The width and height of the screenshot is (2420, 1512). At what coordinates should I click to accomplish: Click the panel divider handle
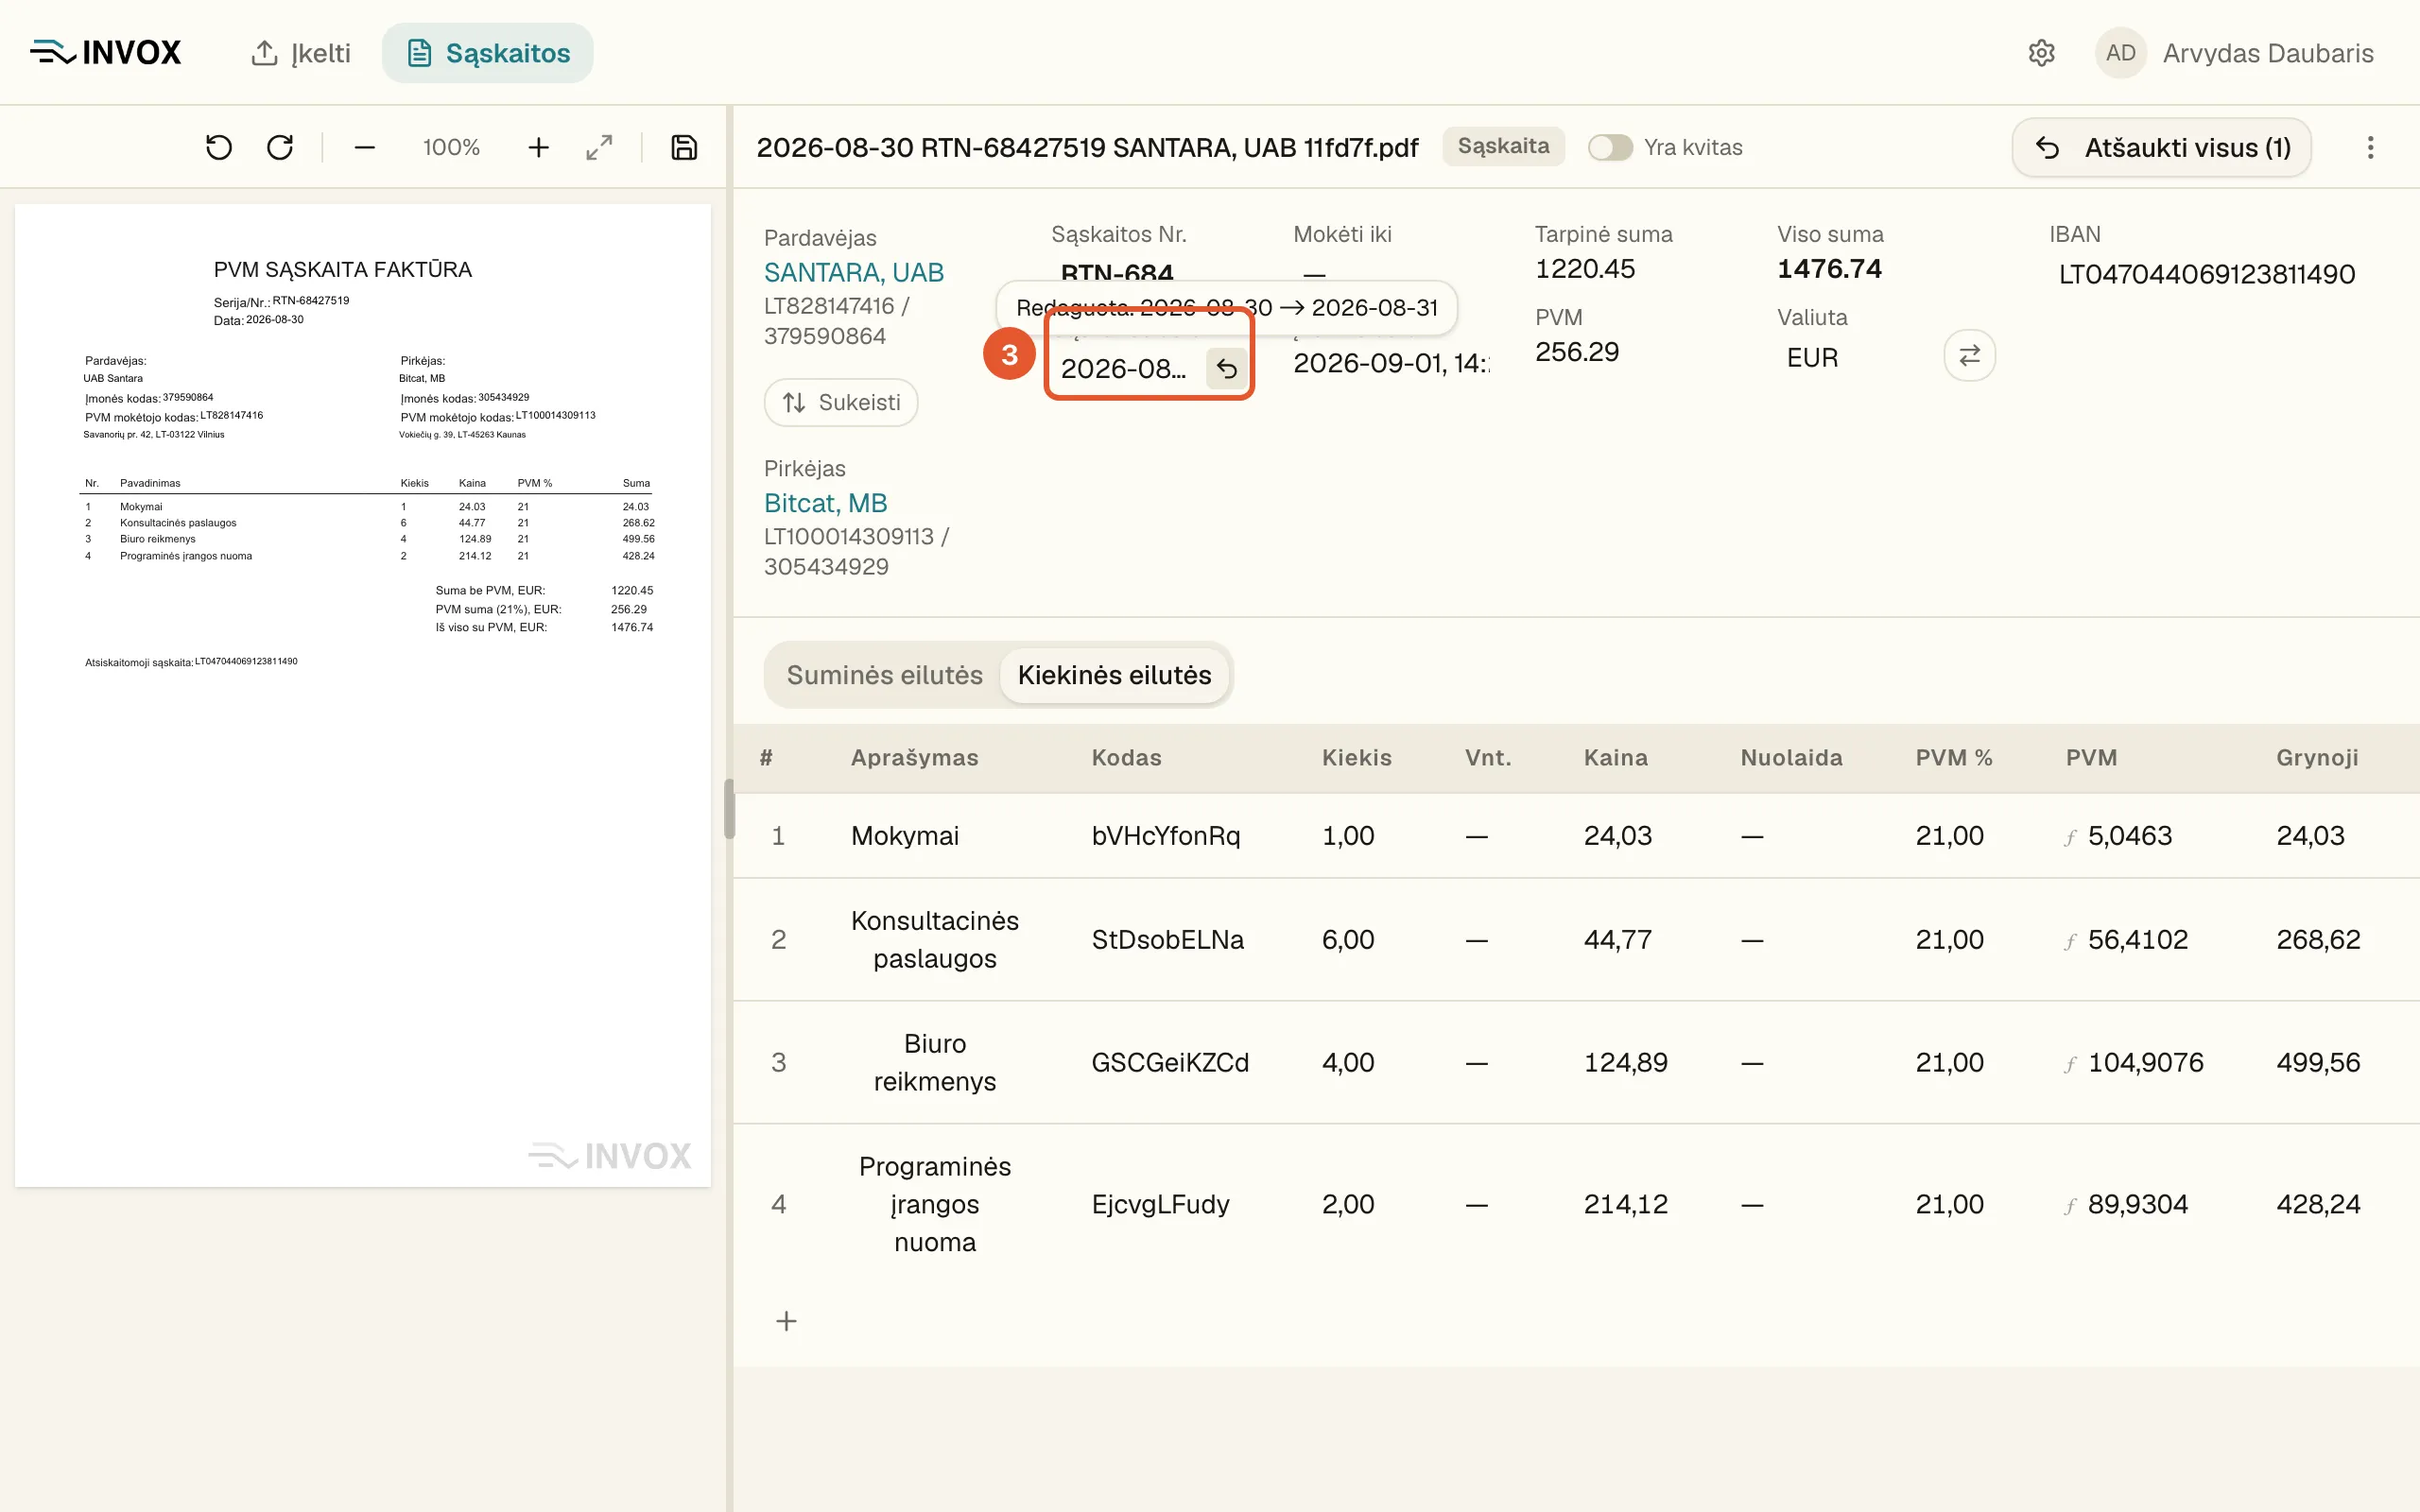tap(729, 808)
